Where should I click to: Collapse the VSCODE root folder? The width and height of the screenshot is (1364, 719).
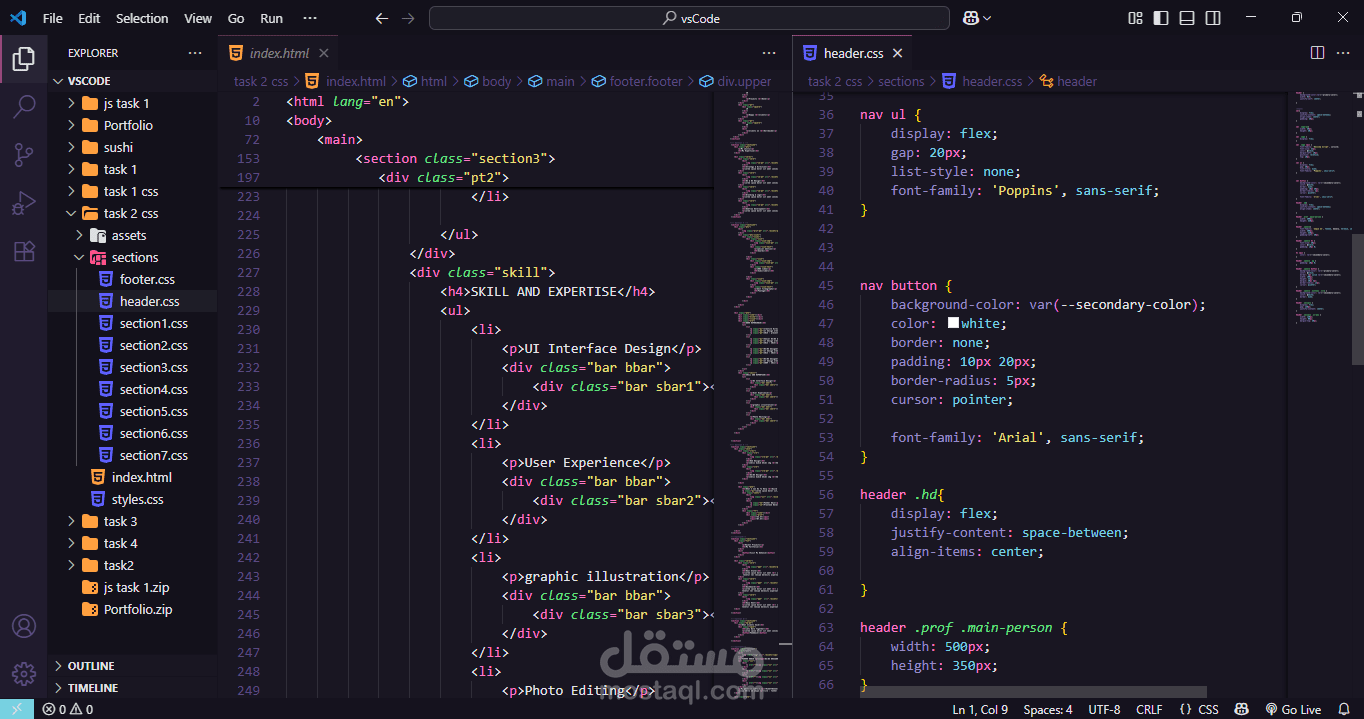[x=58, y=81]
